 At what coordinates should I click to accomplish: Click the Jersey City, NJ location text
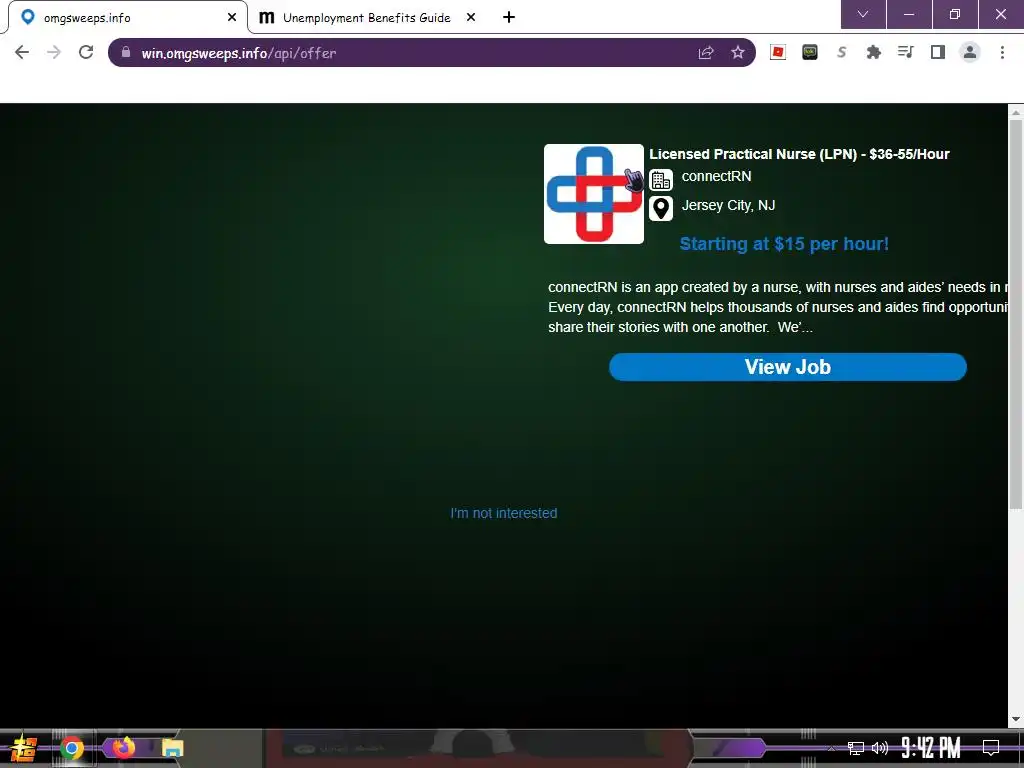pos(728,206)
